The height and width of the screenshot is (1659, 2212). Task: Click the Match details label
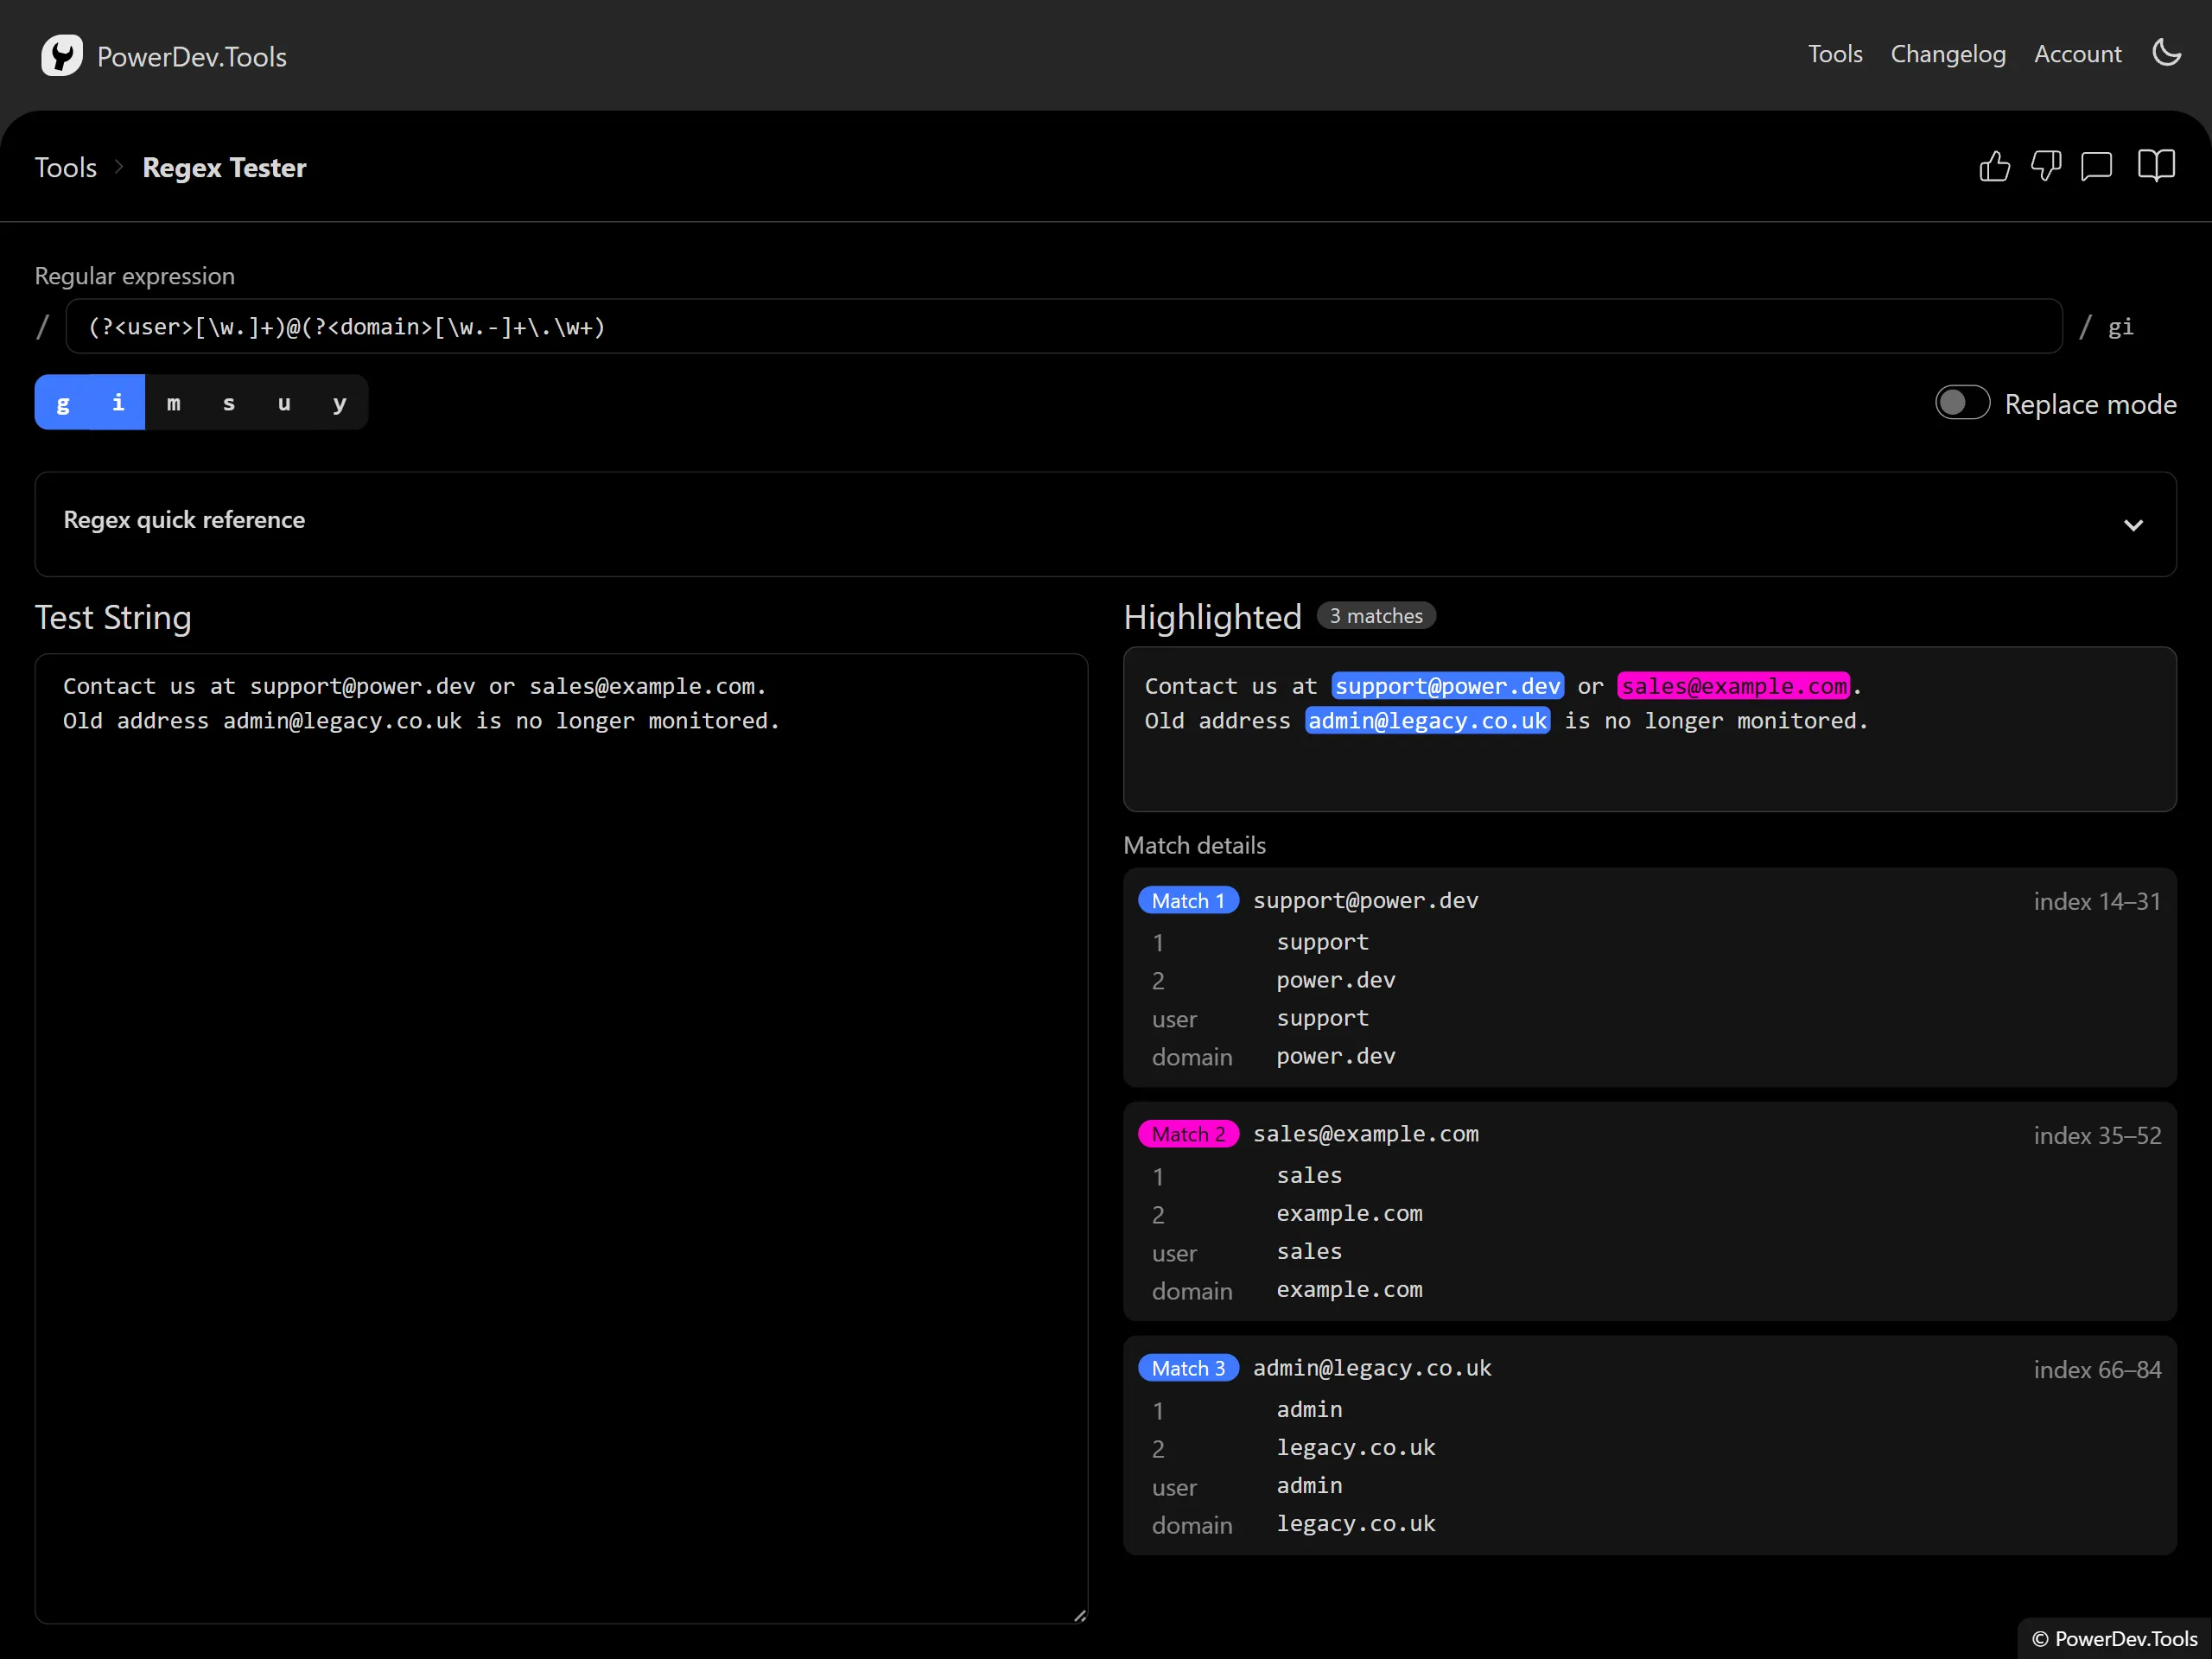(1194, 845)
